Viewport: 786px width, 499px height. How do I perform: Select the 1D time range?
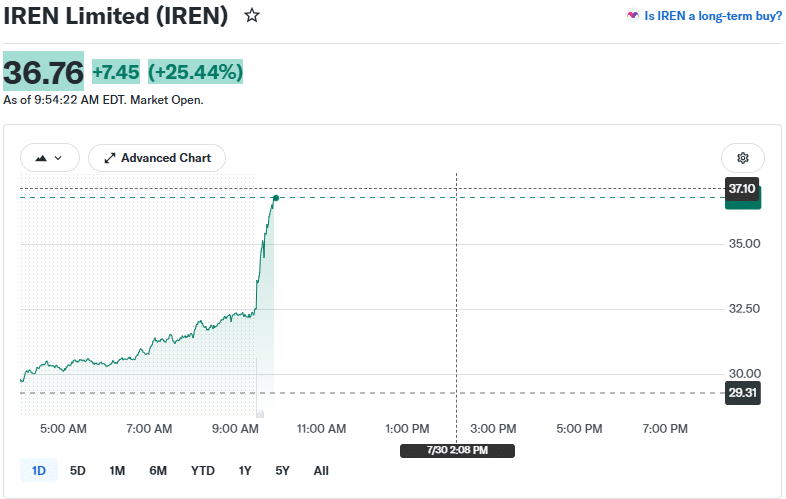[39, 470]
